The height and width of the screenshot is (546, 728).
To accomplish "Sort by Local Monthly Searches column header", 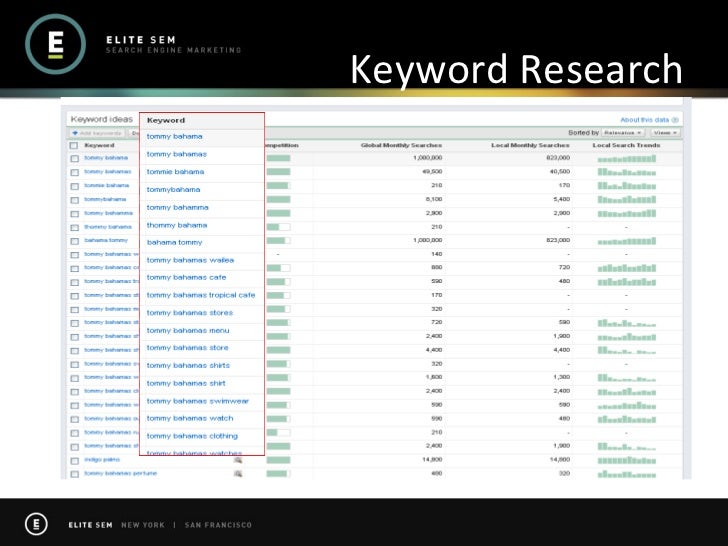I will coord(530,145).
